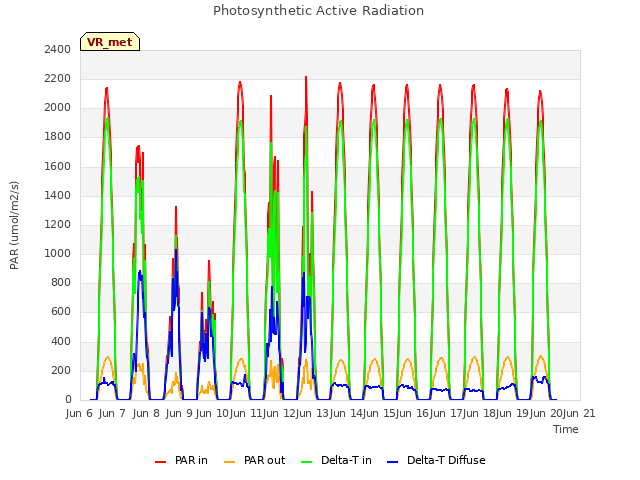The width and height of the screenshot is (640, 480).
Task: Click the Jun 7 x-axis tick label
Action: [112, 413]
